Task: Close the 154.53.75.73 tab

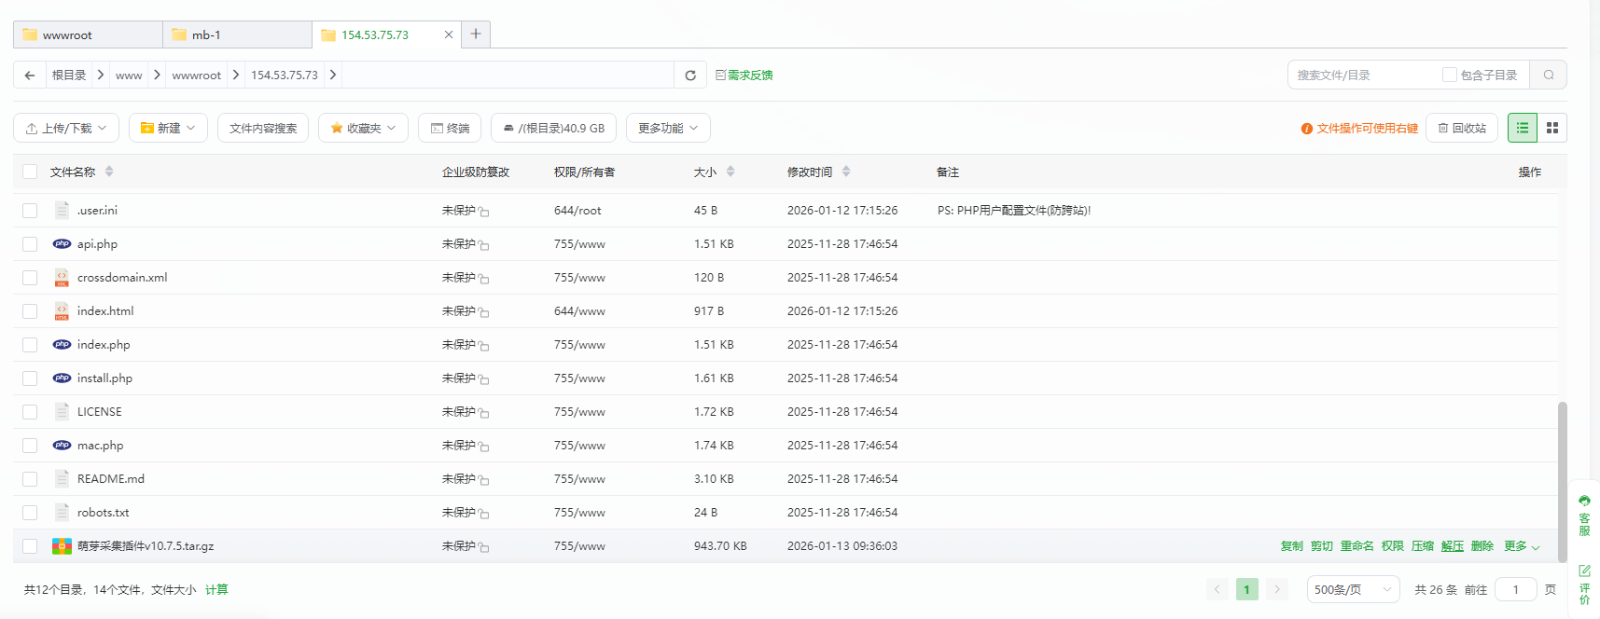Action: click(x=448, y=35)
